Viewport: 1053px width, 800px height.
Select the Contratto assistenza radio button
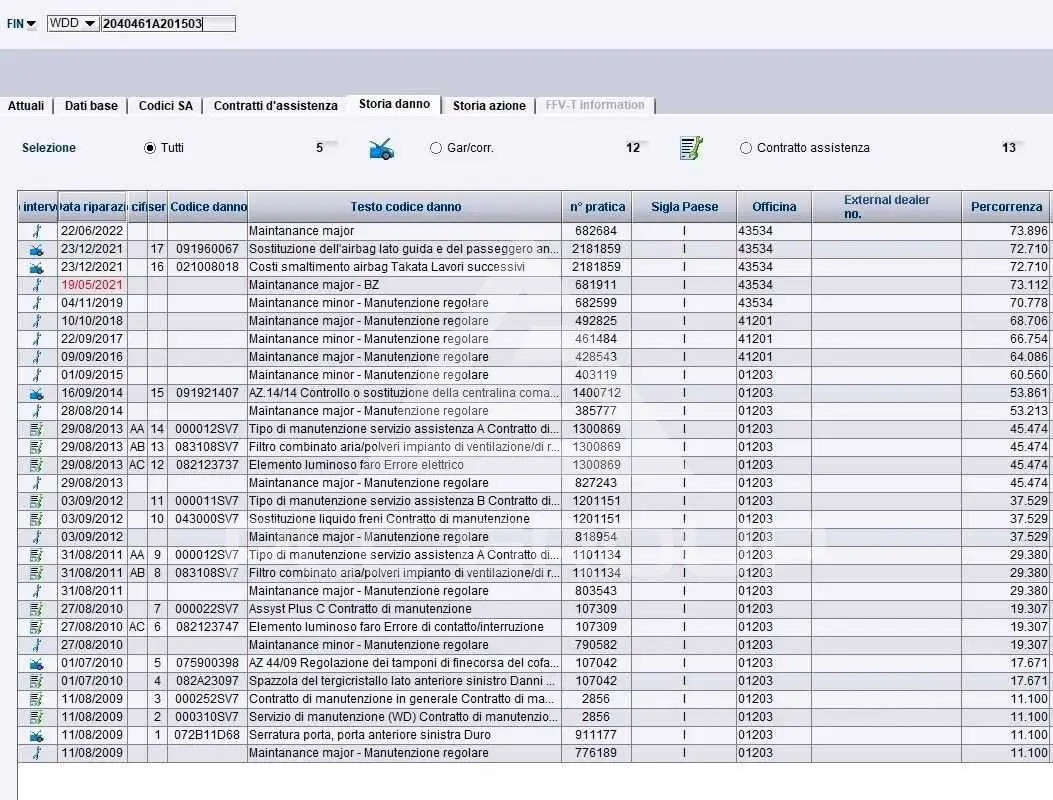(x=745, y=148)
